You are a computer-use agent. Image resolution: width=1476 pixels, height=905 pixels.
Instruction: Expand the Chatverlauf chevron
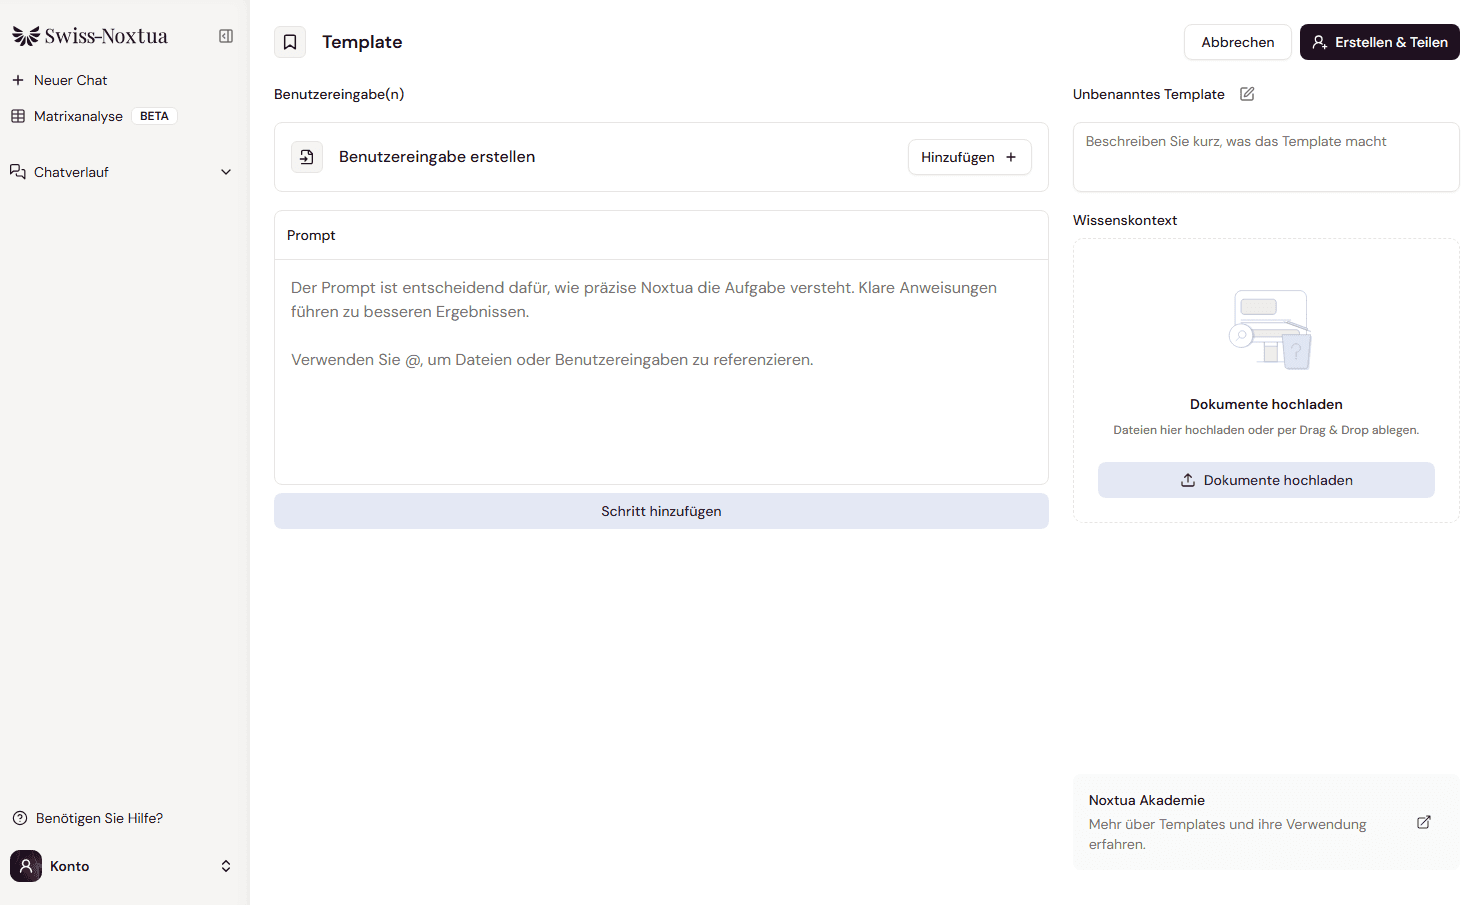coord(226,172)
